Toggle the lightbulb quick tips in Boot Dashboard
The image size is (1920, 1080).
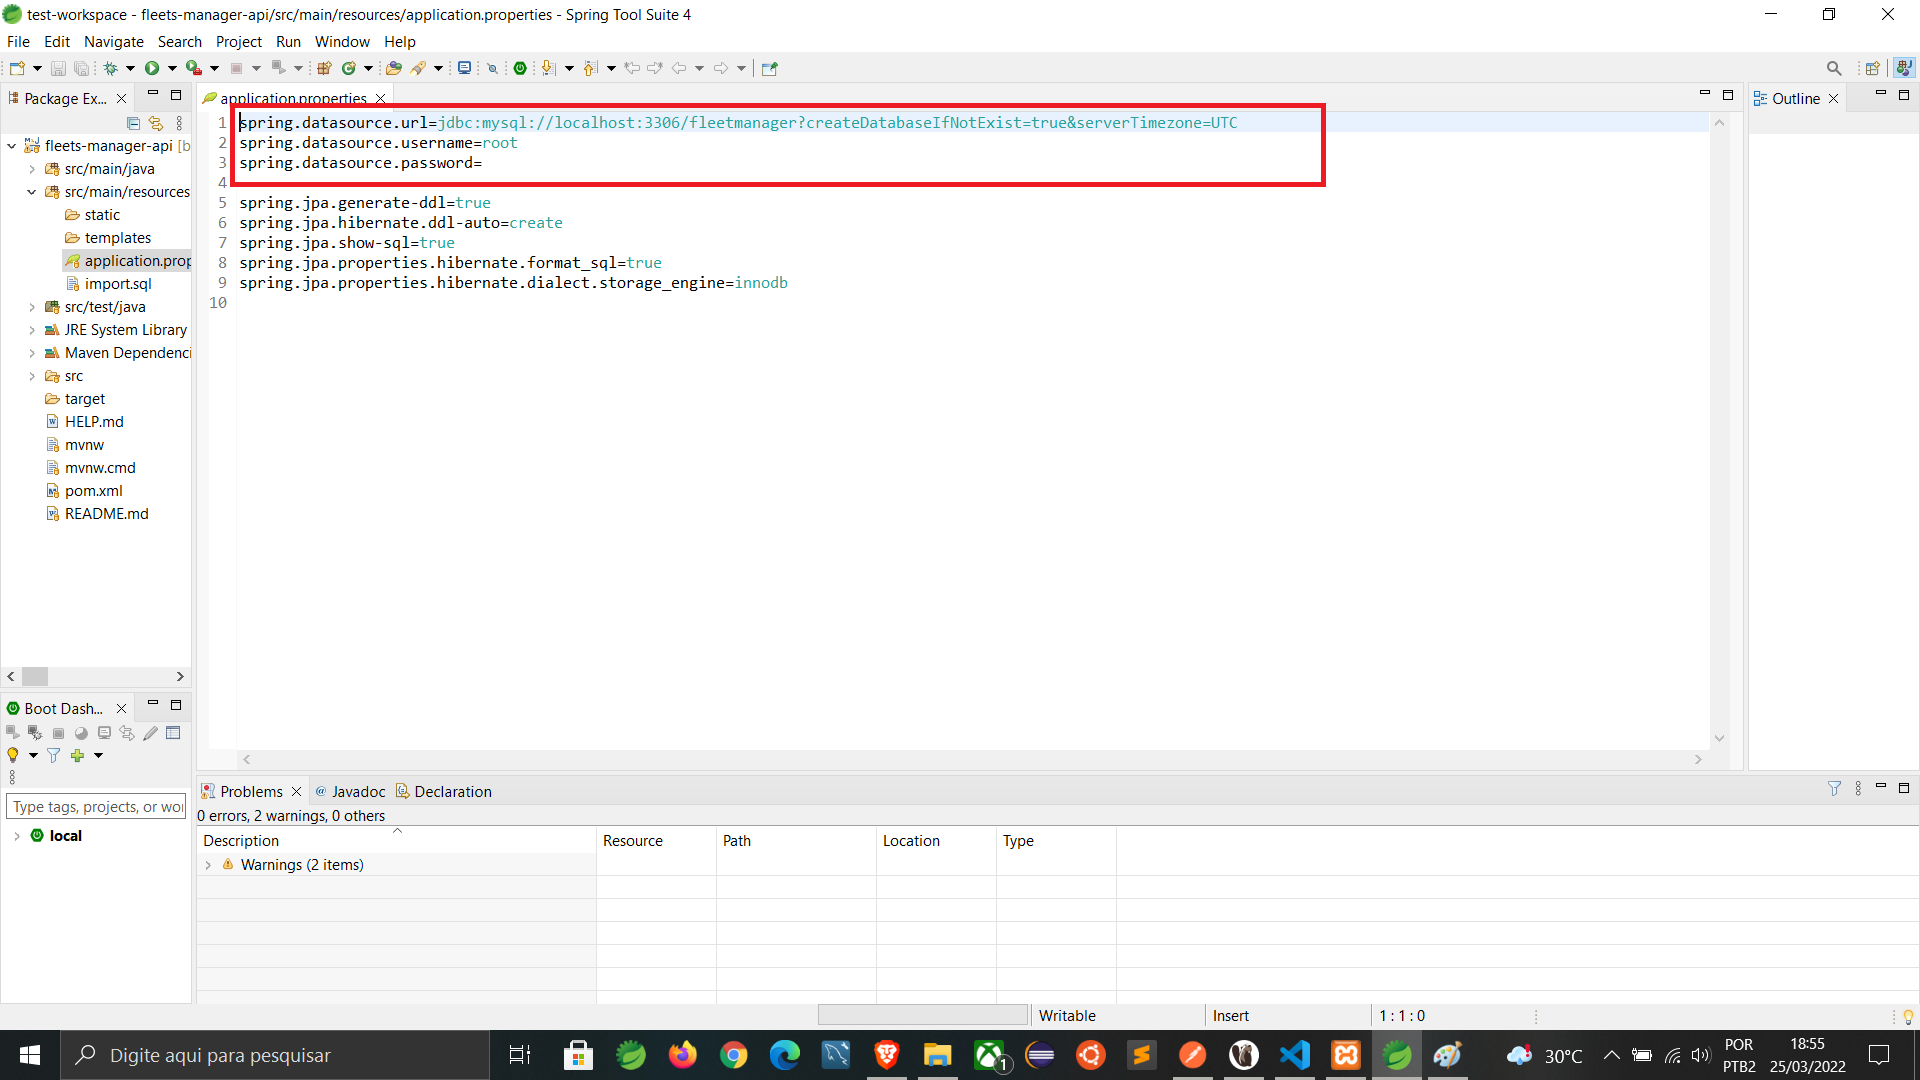[x=13, y=756]
